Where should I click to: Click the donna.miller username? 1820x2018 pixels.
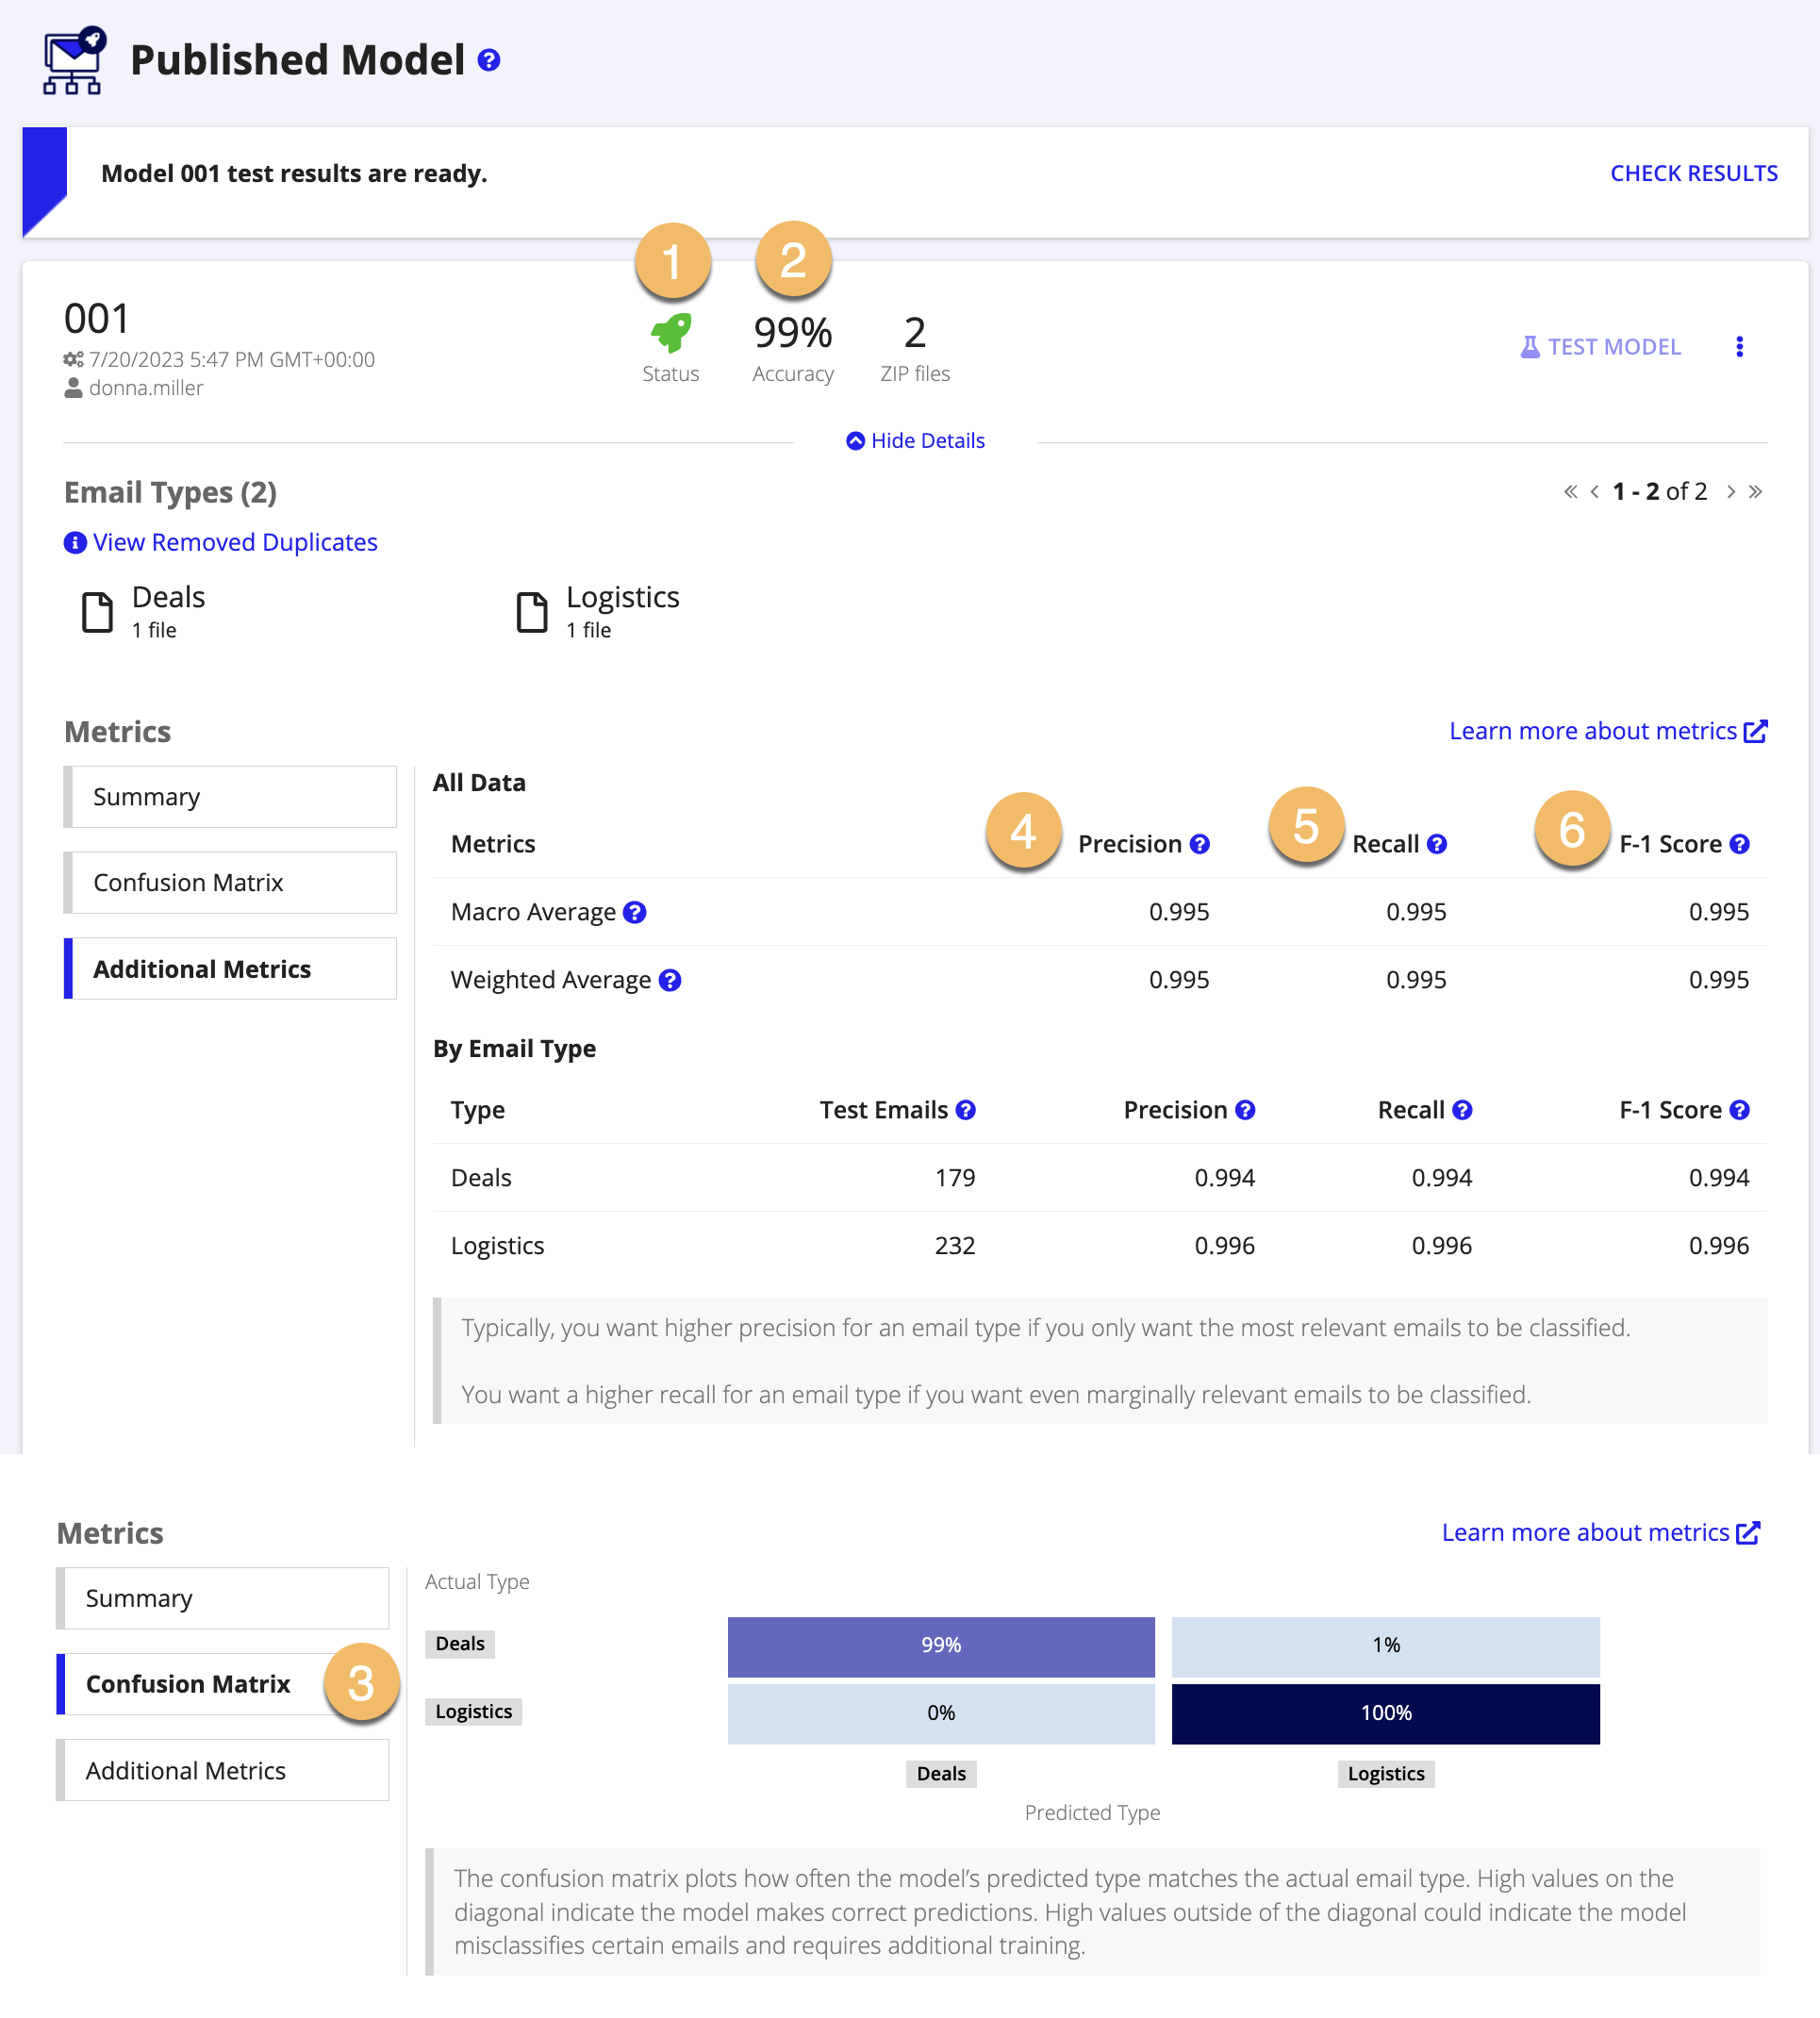(x=146, y=388)
